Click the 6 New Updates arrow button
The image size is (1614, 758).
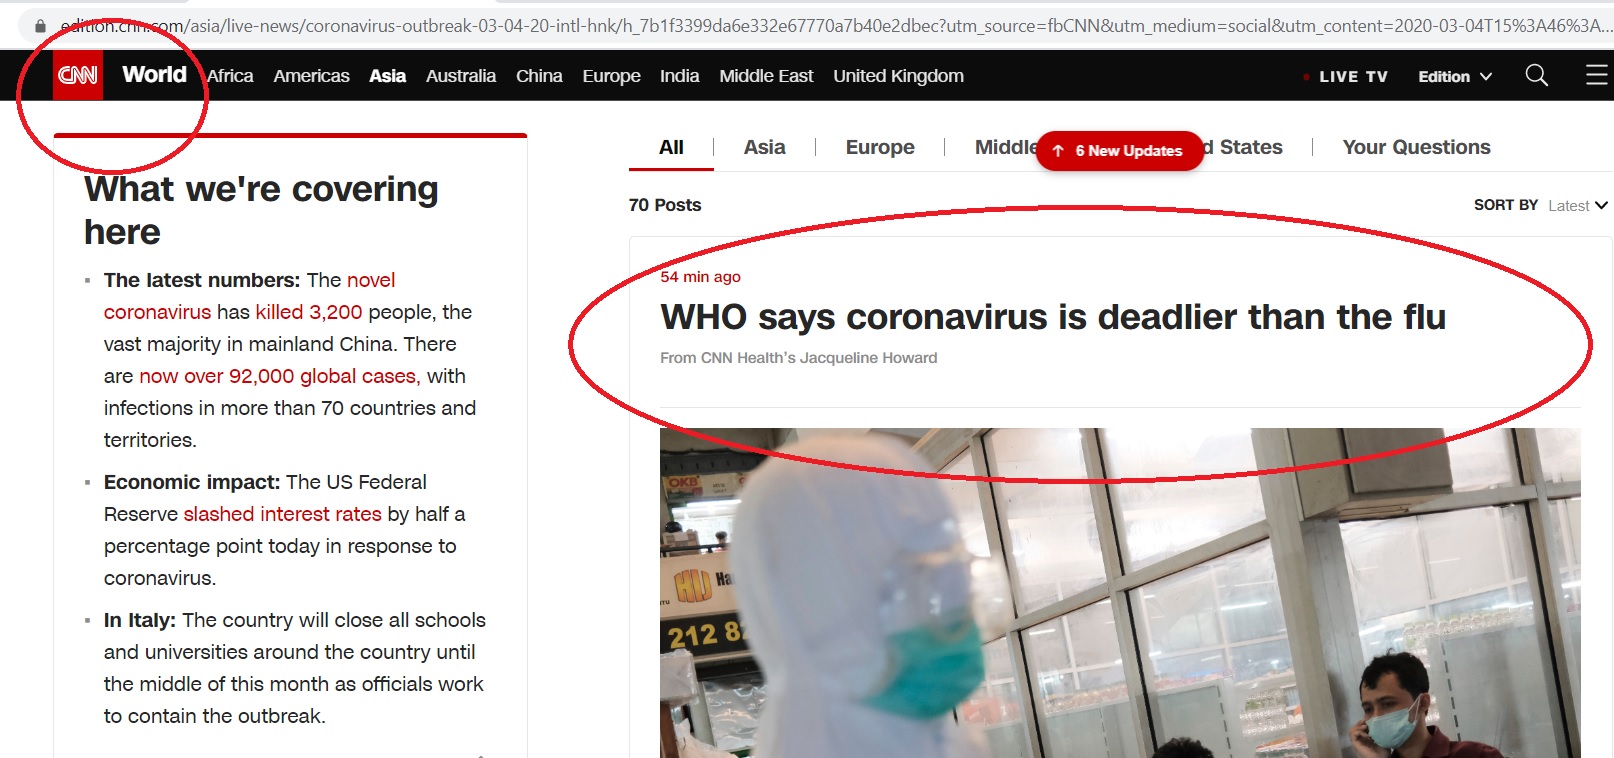coord(1120,151)
